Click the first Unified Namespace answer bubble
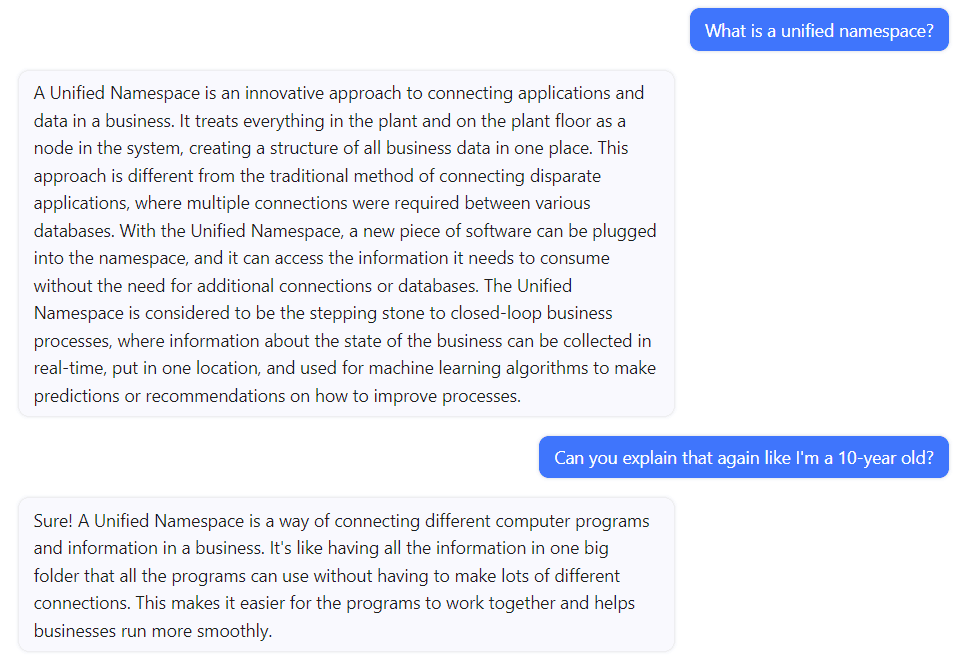963x669 pixels. point(346,244)
